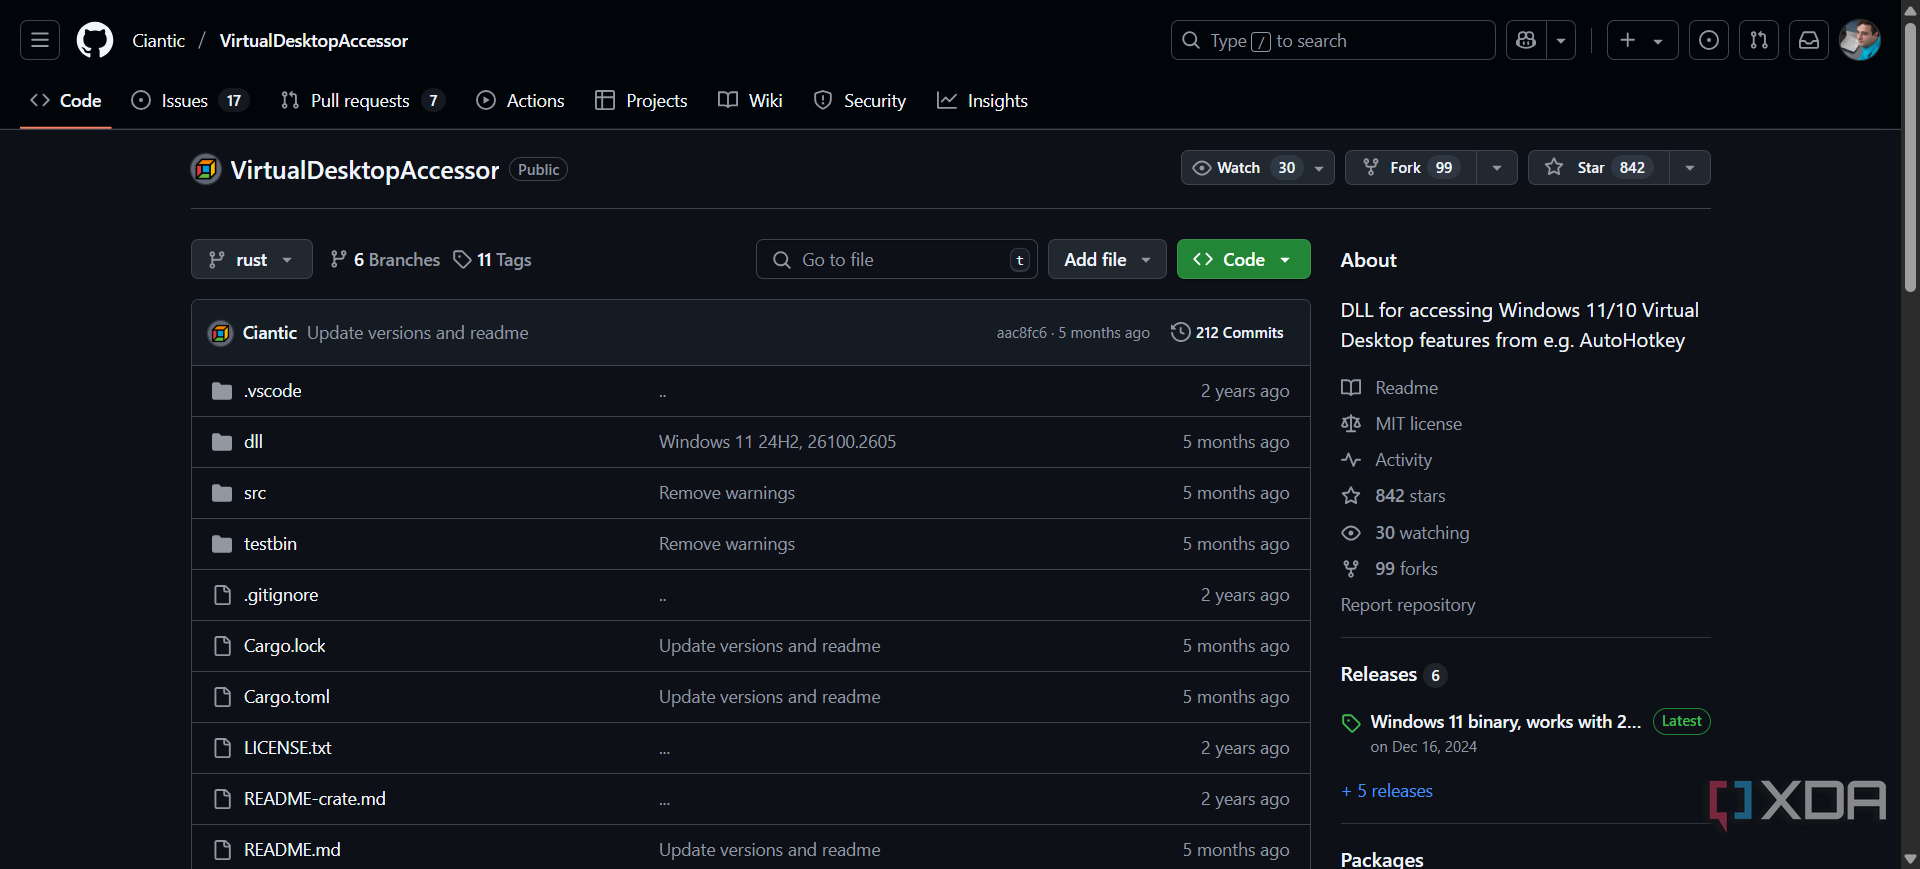Viewport: 1920px width, 869px height.
Task: Open README.md file
Action: (x=292, y=850)
